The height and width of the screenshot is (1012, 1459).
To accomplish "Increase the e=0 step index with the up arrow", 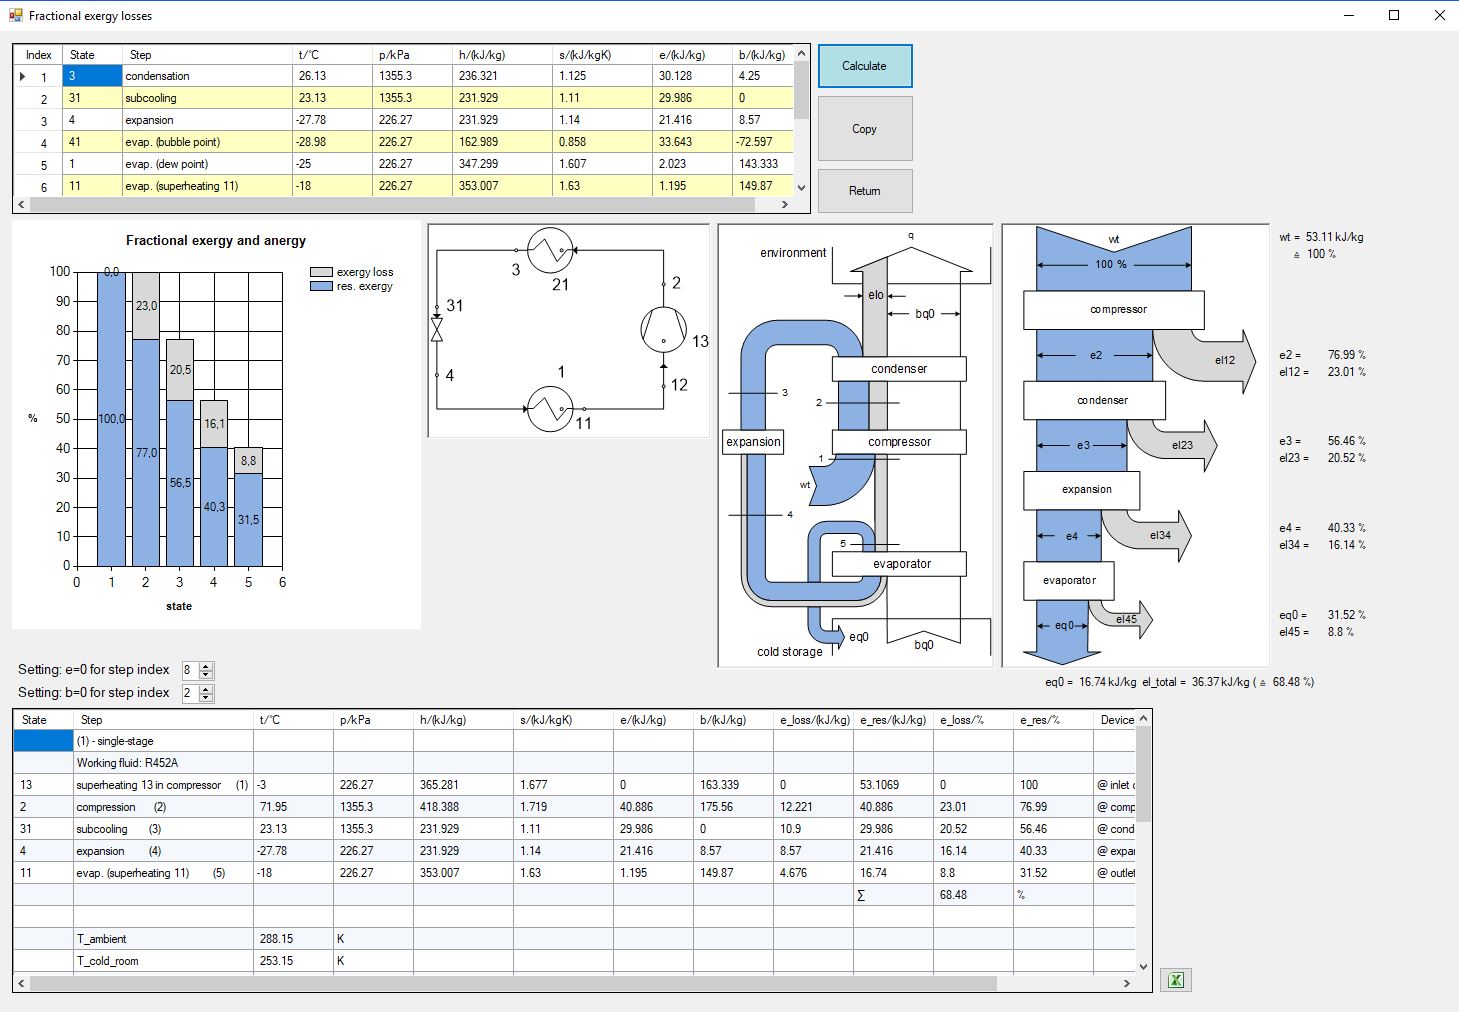I will pyautogui.click(x=206, y=666).
